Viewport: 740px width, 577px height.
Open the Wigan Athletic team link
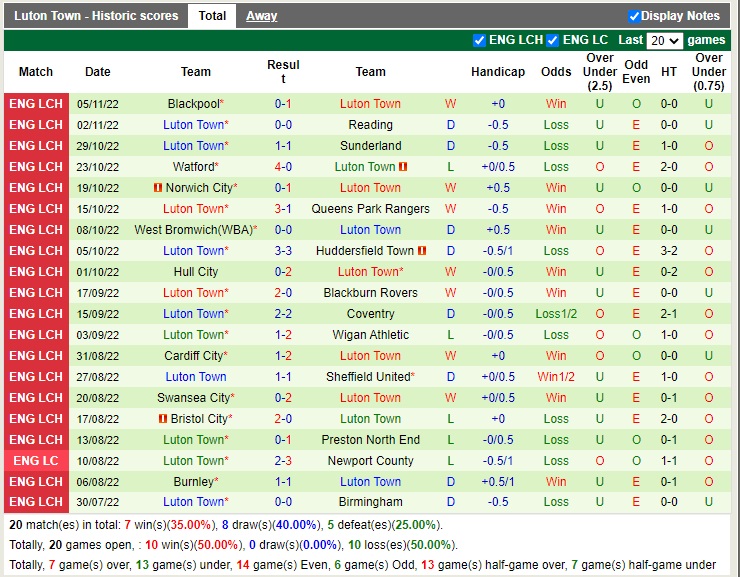370,335
